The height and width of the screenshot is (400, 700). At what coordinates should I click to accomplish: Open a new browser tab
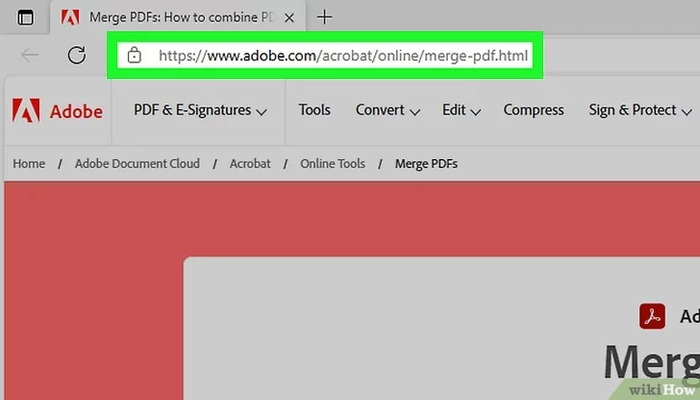325,17
